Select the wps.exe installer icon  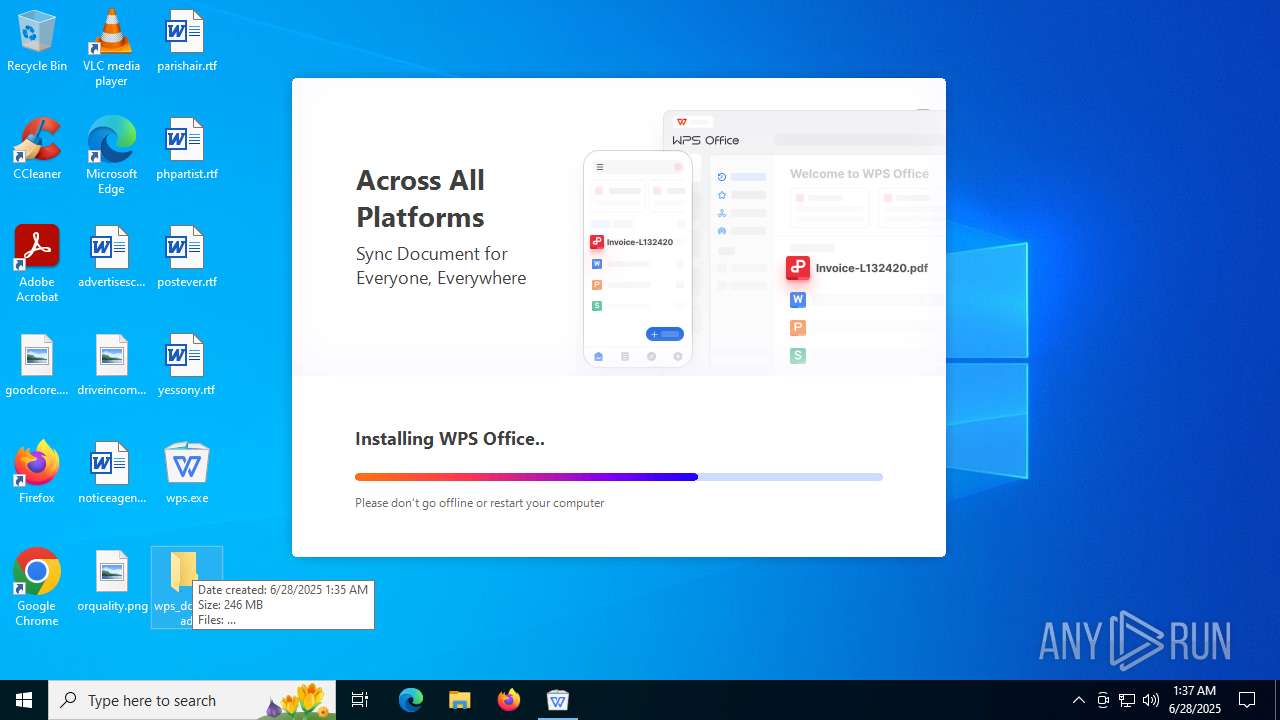[x=186, y=473]
